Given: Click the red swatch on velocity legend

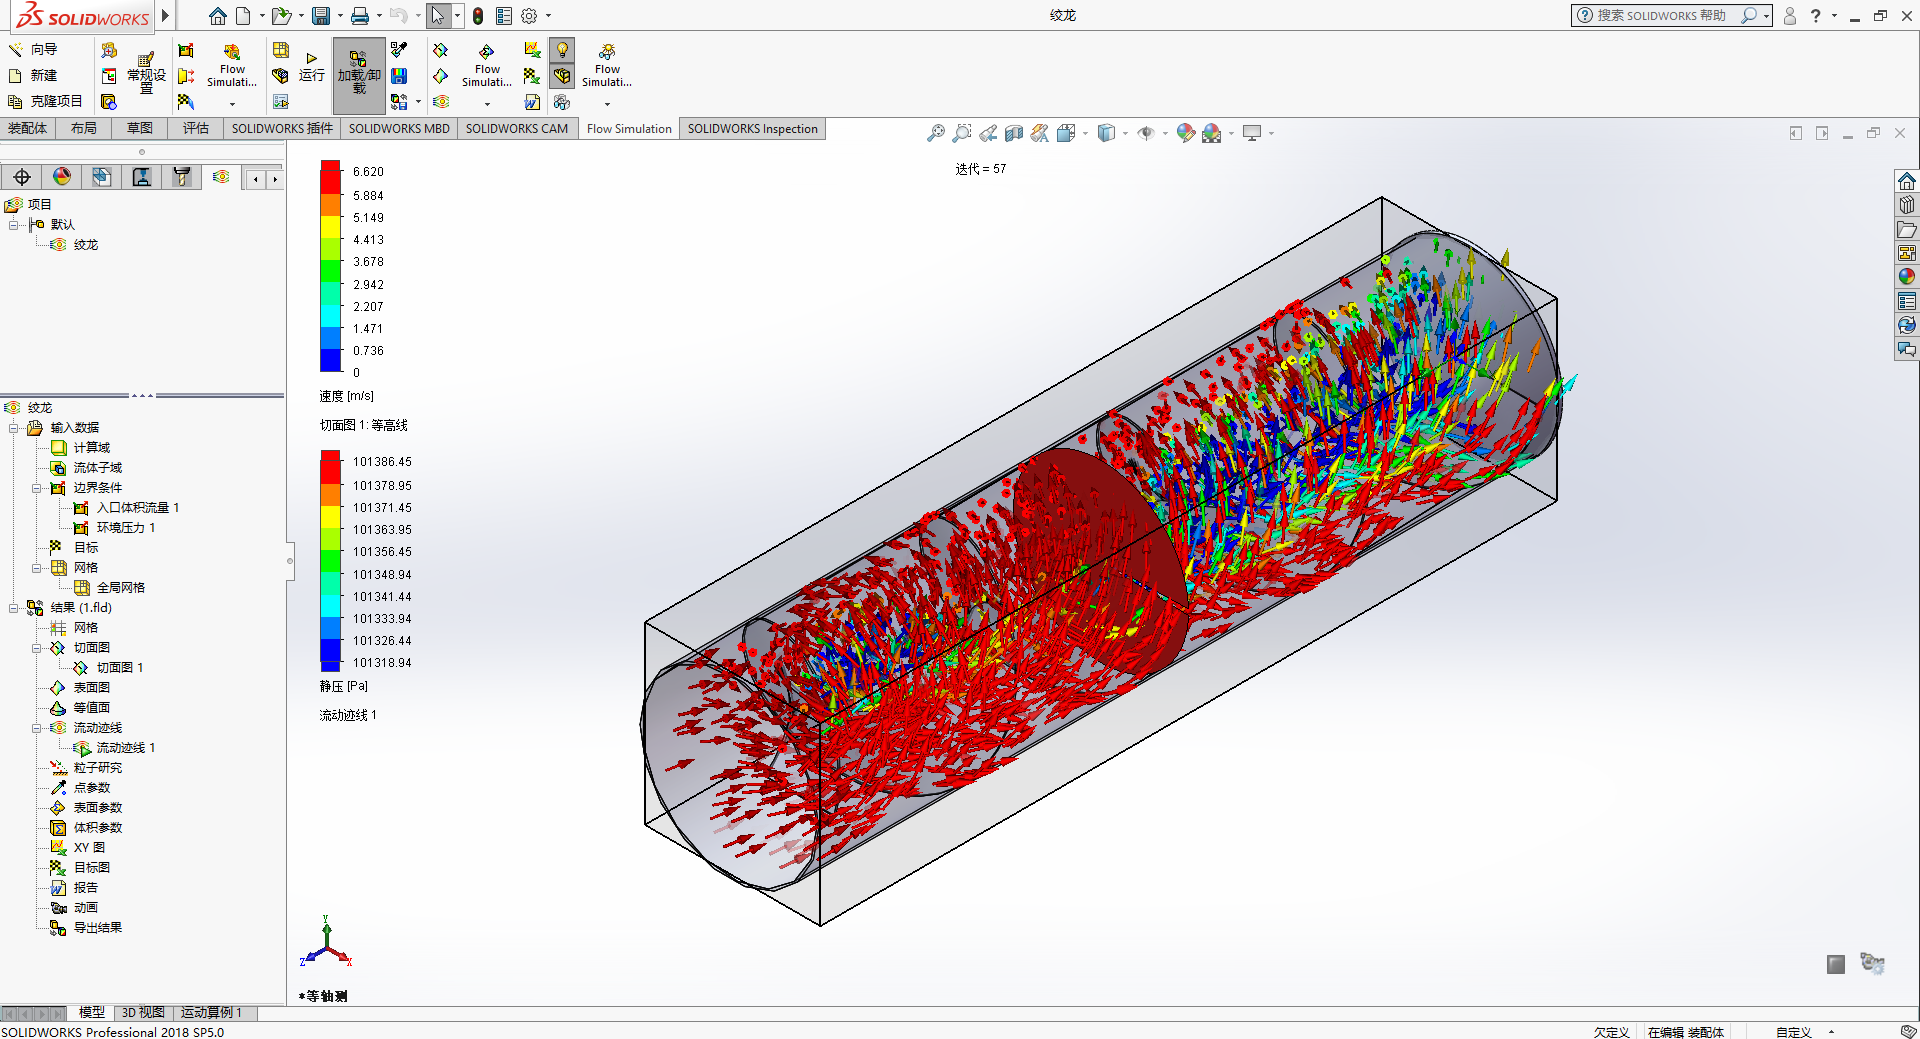Looking at the screenshot, I should click(x=331, y=177).
